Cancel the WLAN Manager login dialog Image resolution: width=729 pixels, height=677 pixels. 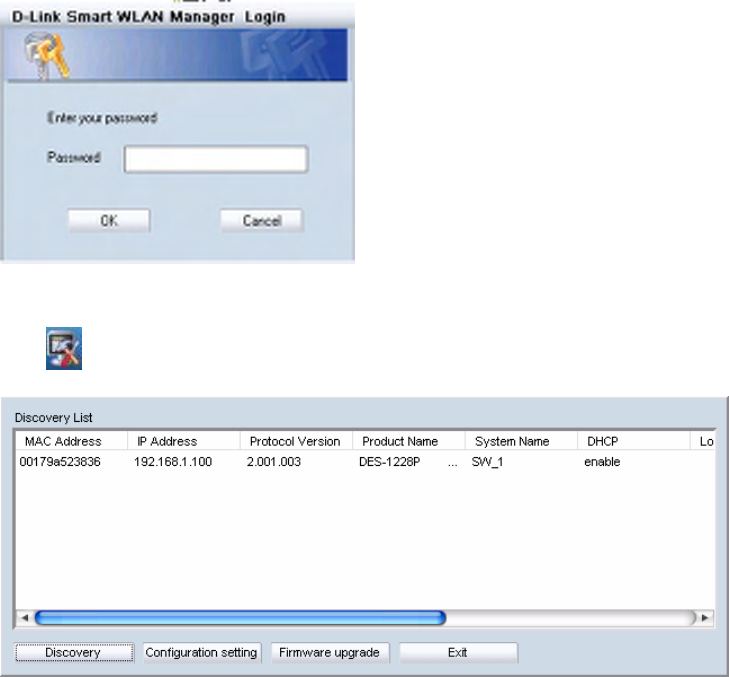click(262, 220)
